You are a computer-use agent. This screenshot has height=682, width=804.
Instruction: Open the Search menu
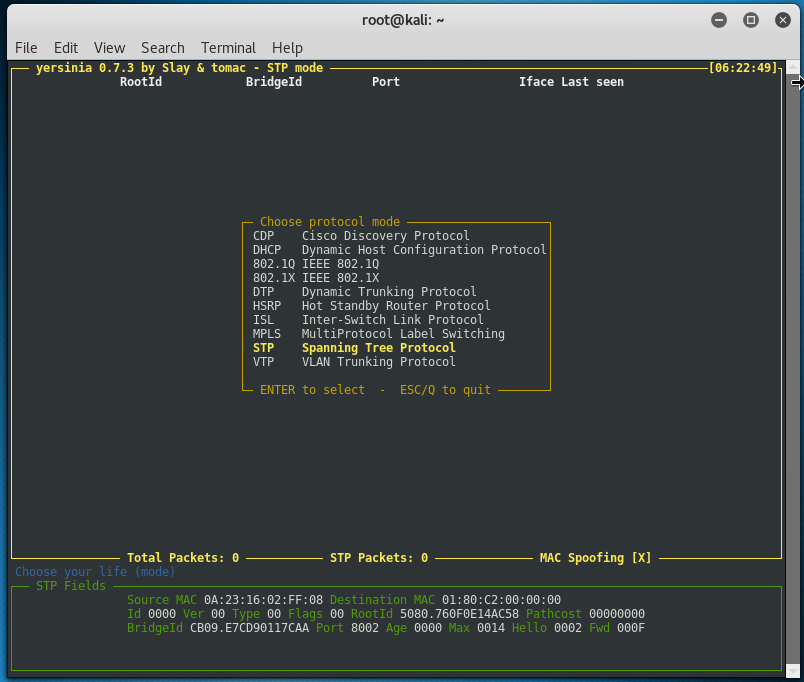163,48
